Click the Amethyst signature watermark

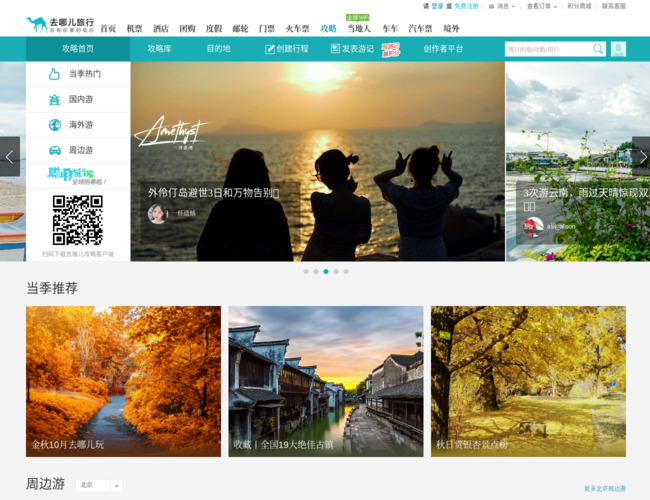172,133
